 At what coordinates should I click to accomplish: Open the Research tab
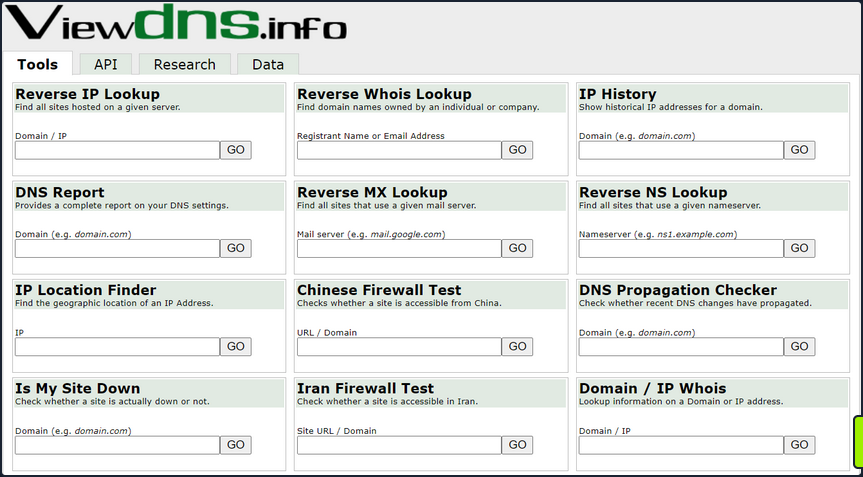tap(184, 64)
